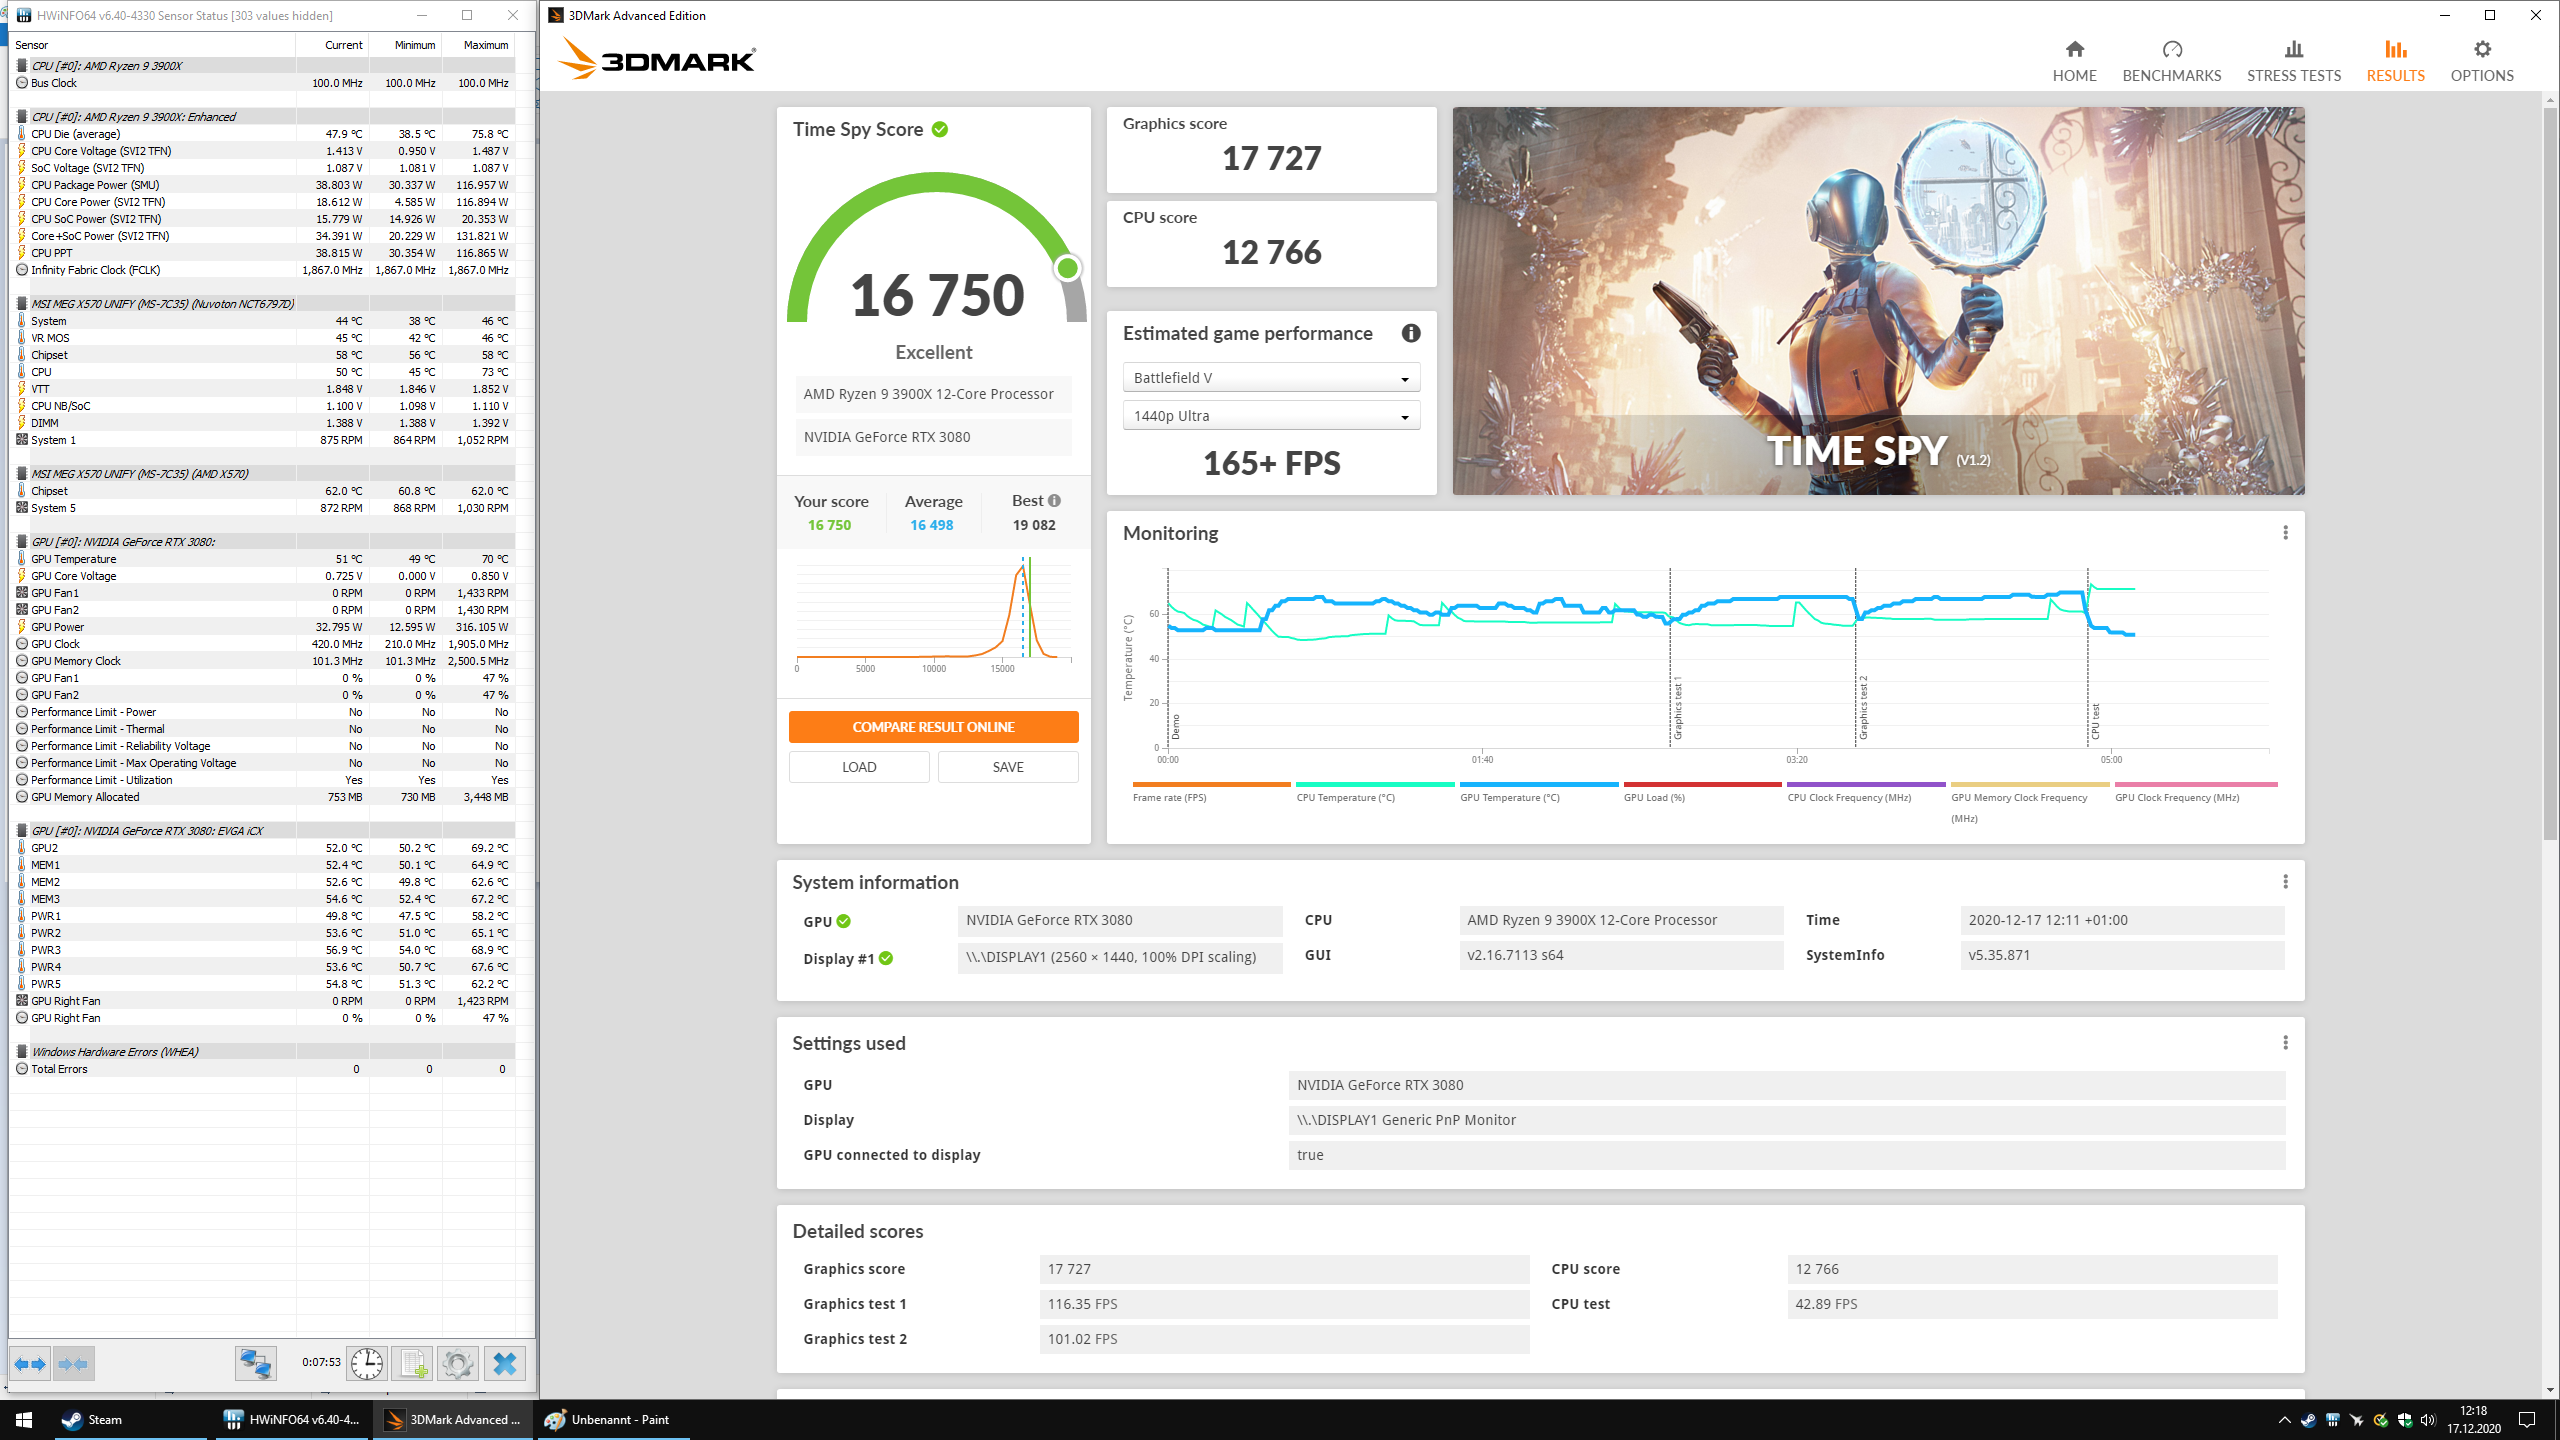The height and width of the screenshot is (1440, 2560).
Task: Close sensor window via blue X icon
Action: click(x=505, y=1363)
